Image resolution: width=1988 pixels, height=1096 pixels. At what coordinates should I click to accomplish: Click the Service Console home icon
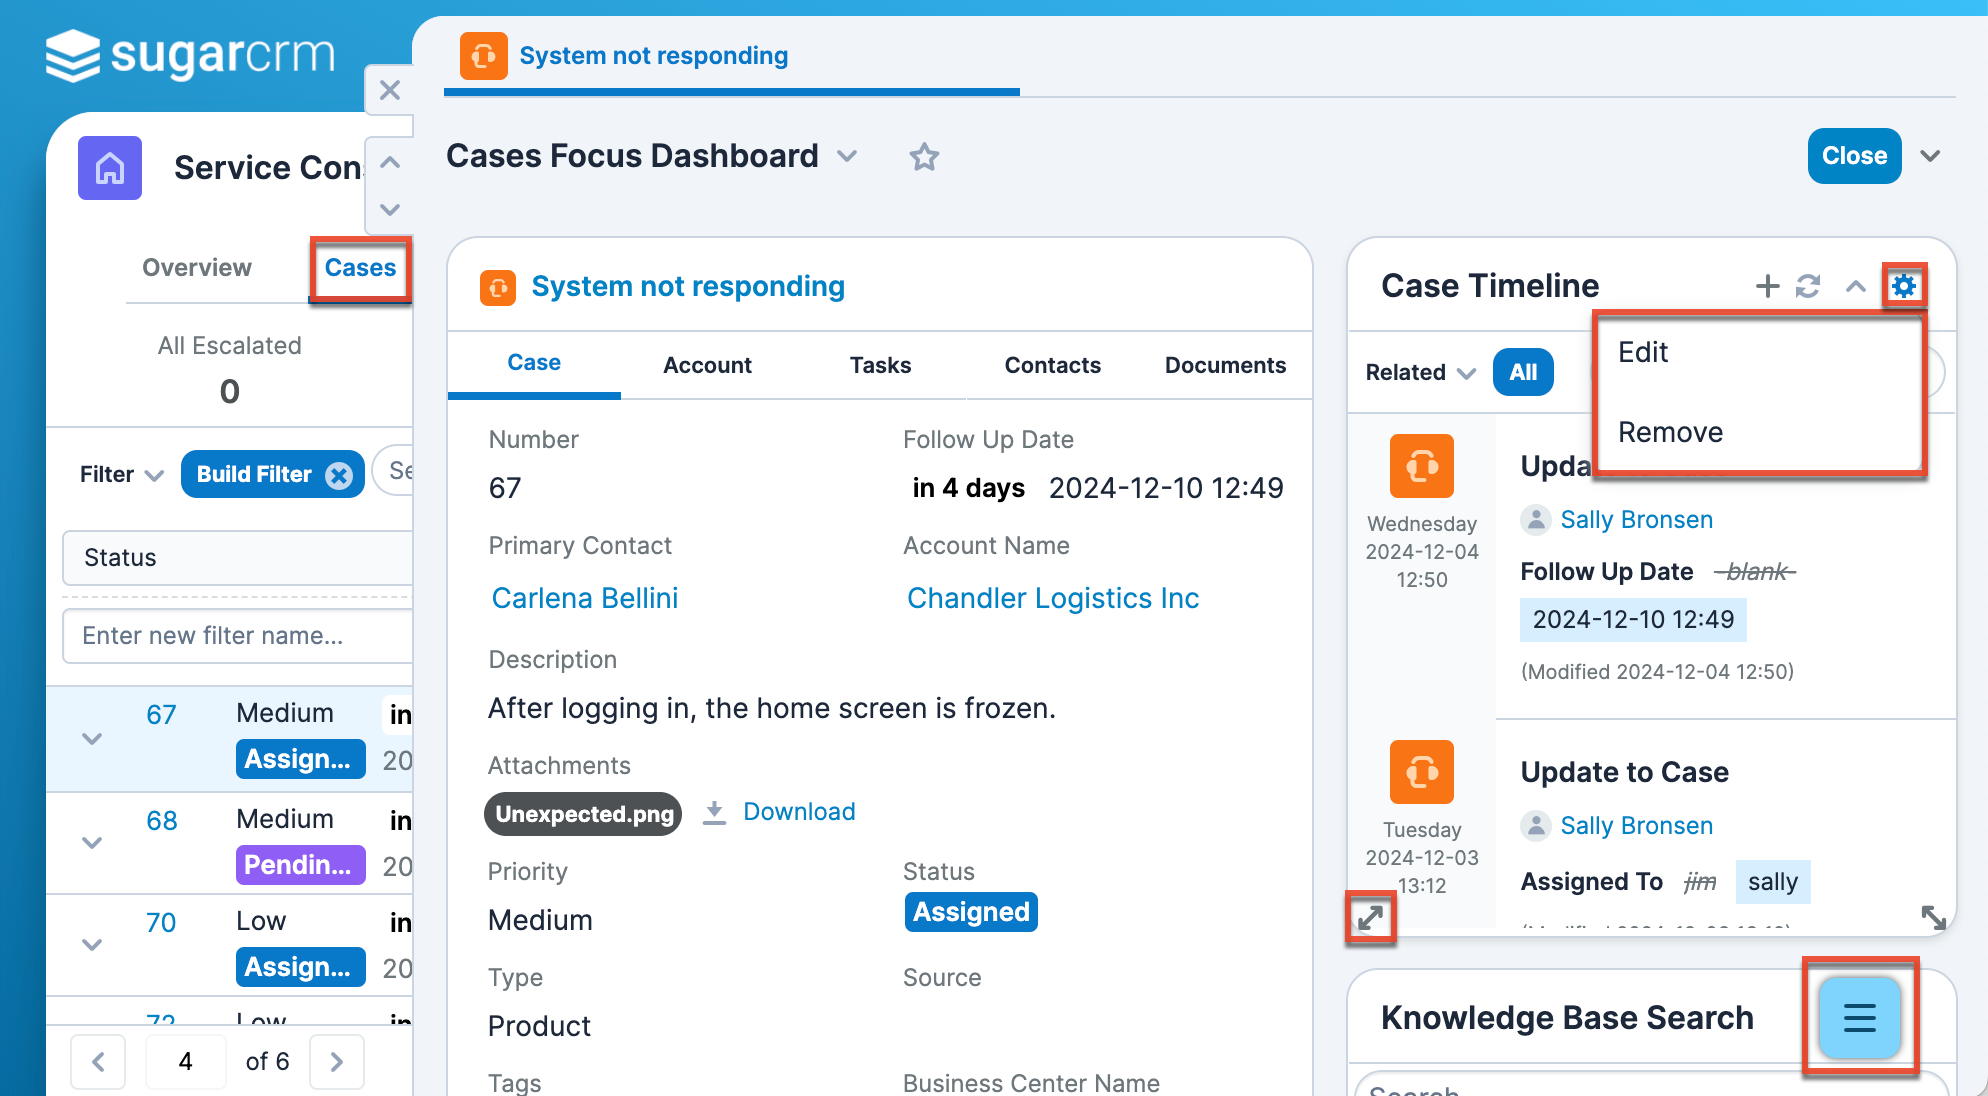pos(109,168)
